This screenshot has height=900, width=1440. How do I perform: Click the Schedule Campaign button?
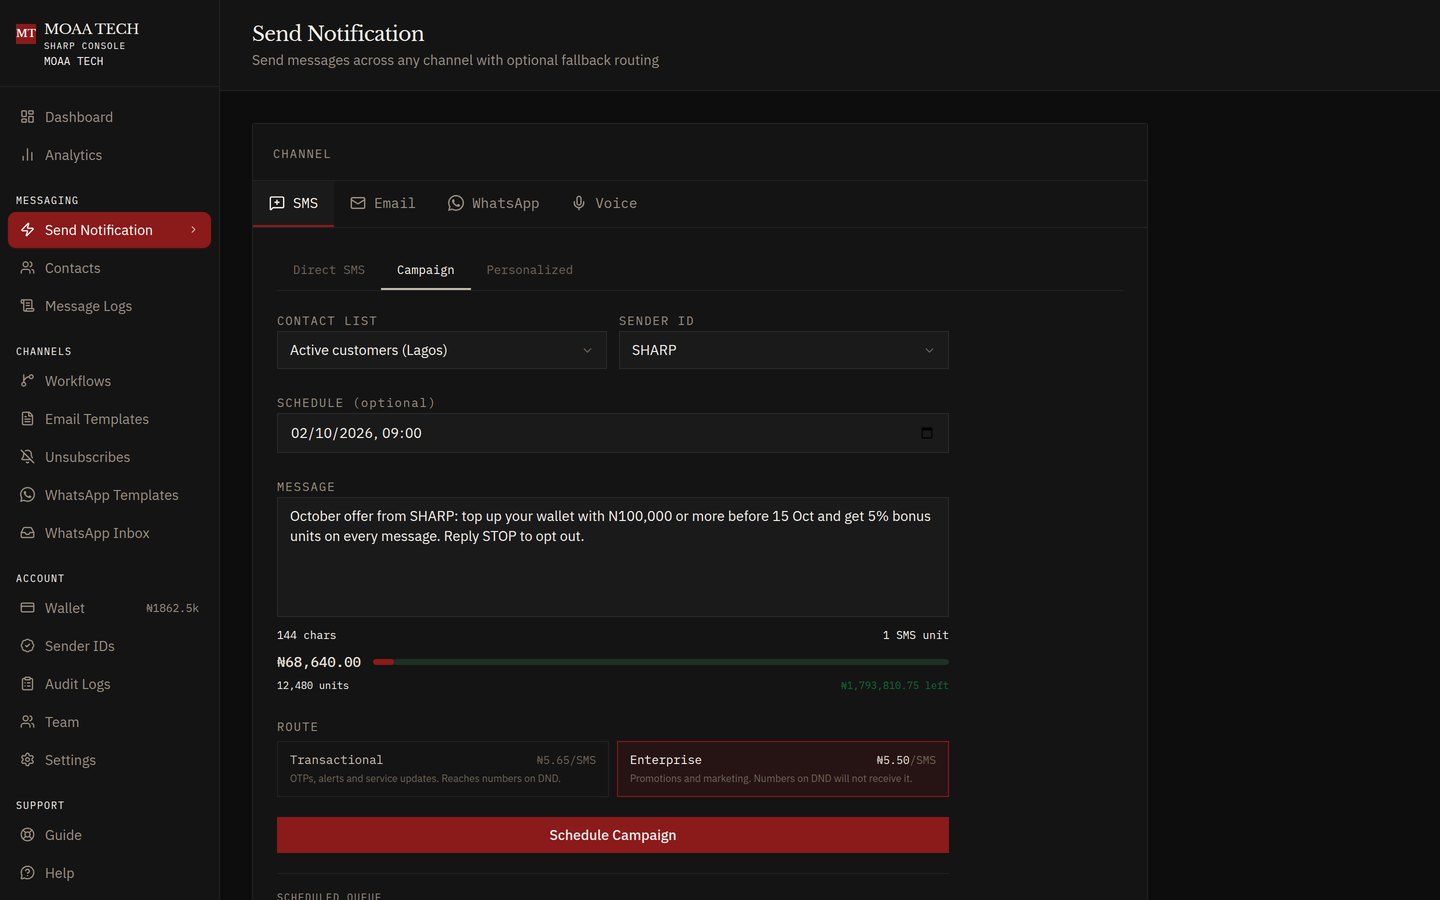coord(613,835)
